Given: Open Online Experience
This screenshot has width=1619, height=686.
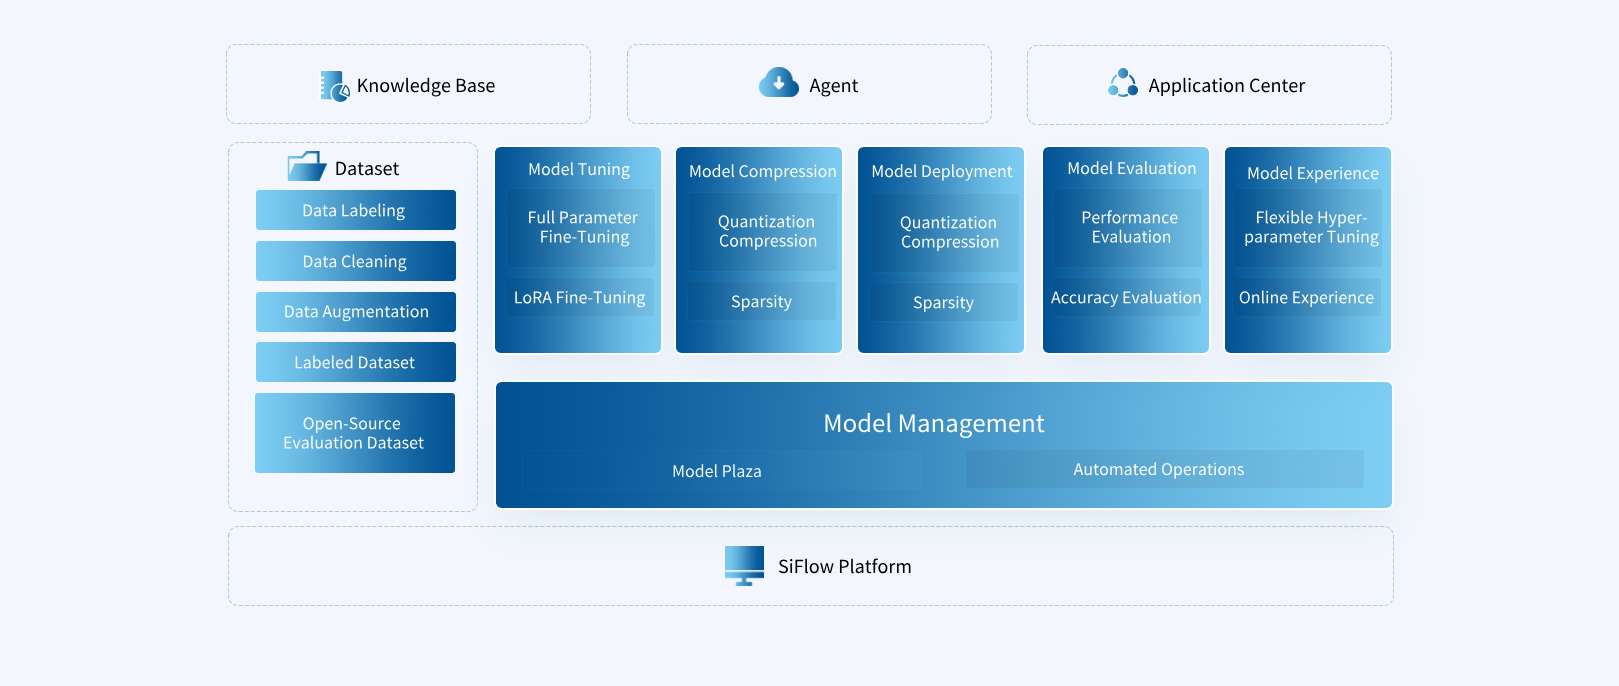Looking at the screenshot, I should coord(1307,297).
